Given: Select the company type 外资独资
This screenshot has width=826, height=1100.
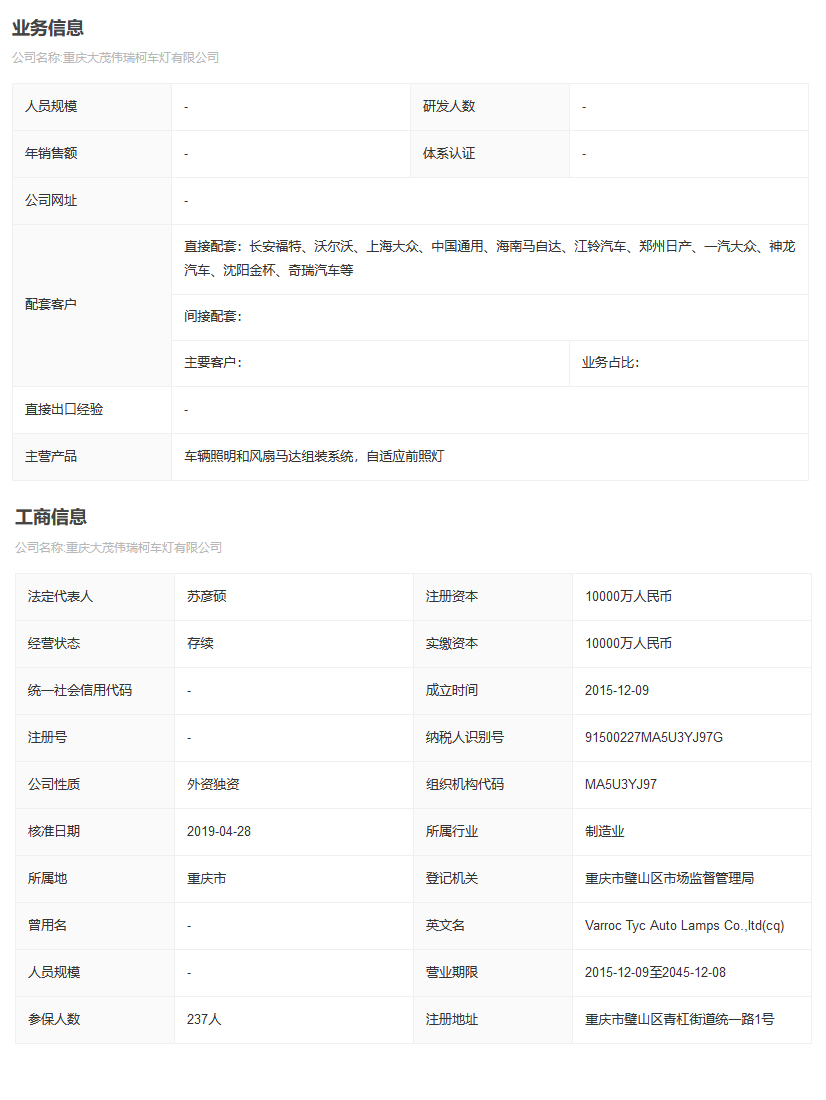Looking at the screenshot, I should [213, 784].
